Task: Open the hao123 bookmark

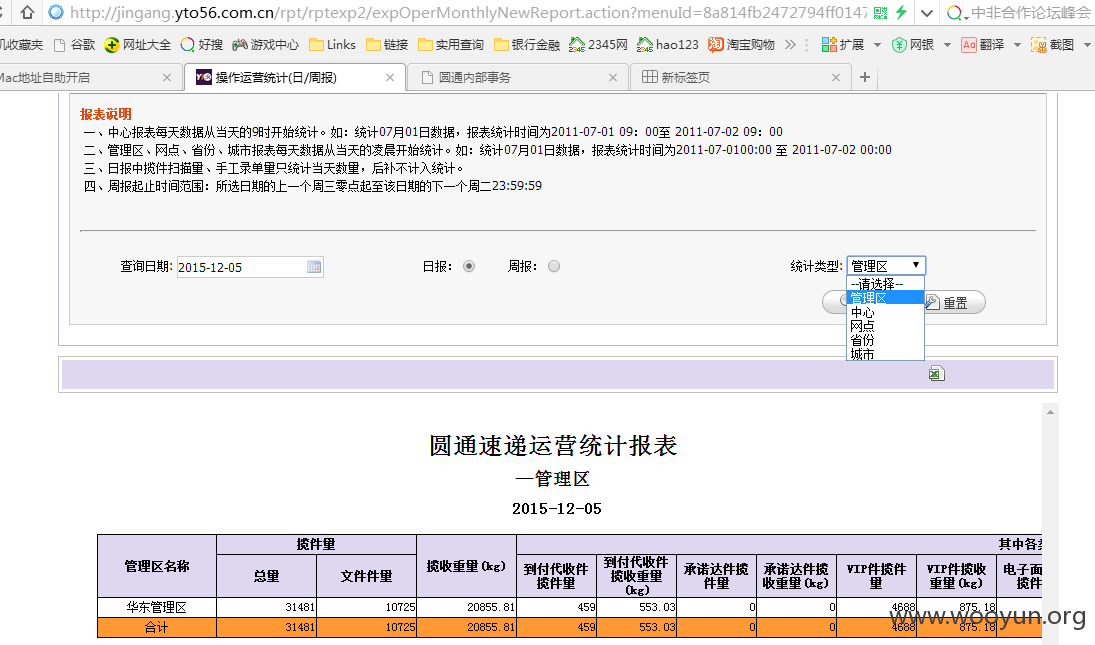Action: coord(668,45)
